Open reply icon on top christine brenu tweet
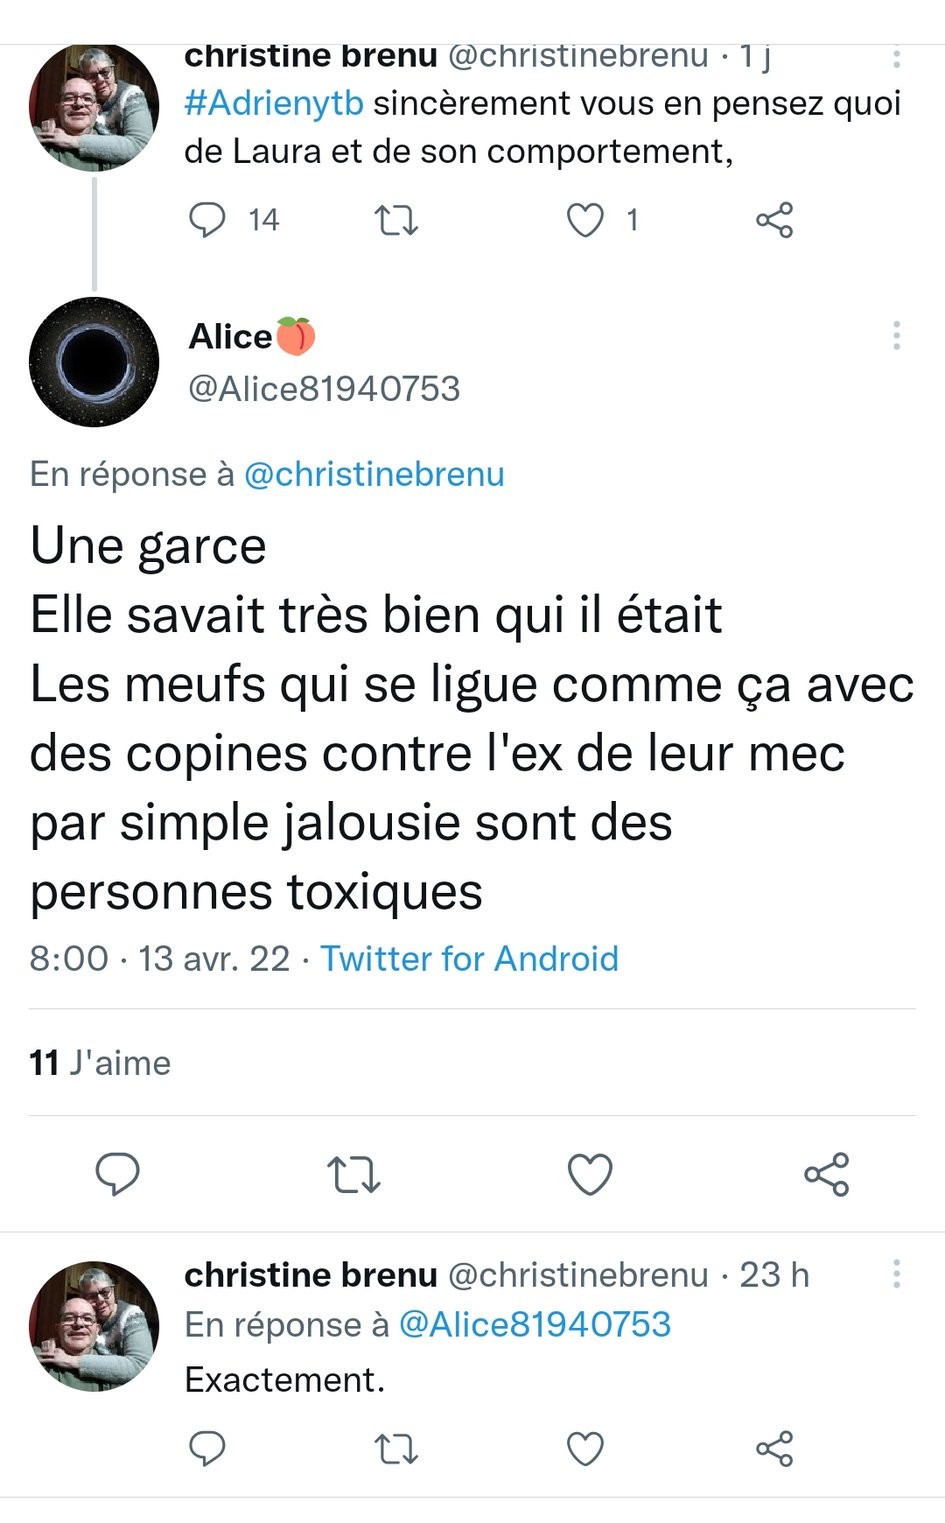 click(207, 219)
